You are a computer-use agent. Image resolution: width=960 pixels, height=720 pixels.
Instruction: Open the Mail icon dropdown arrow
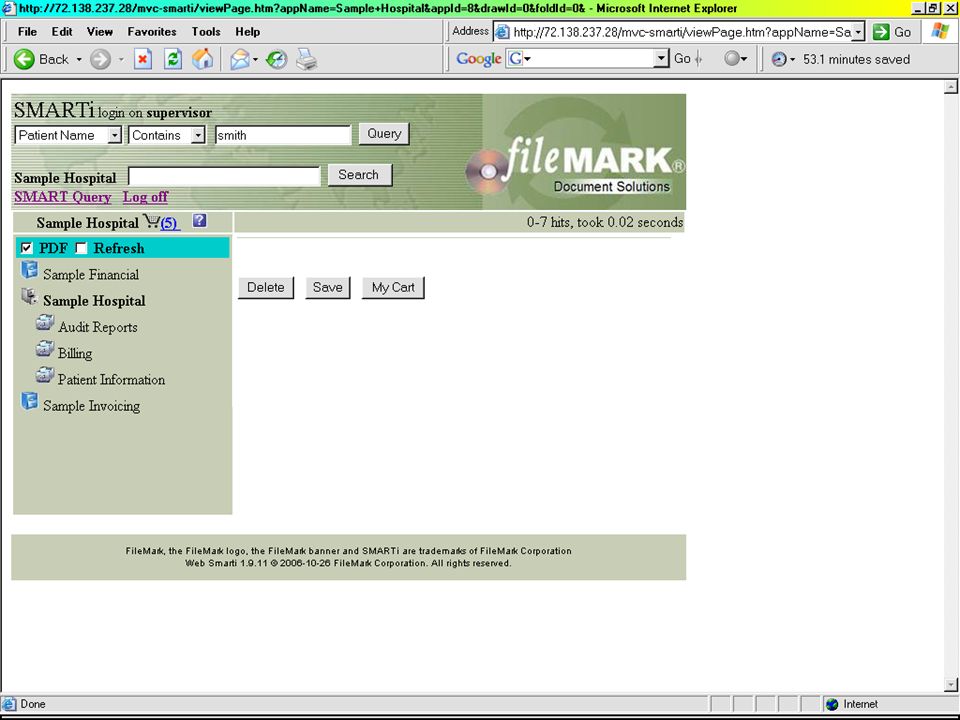tap(255, 59)
